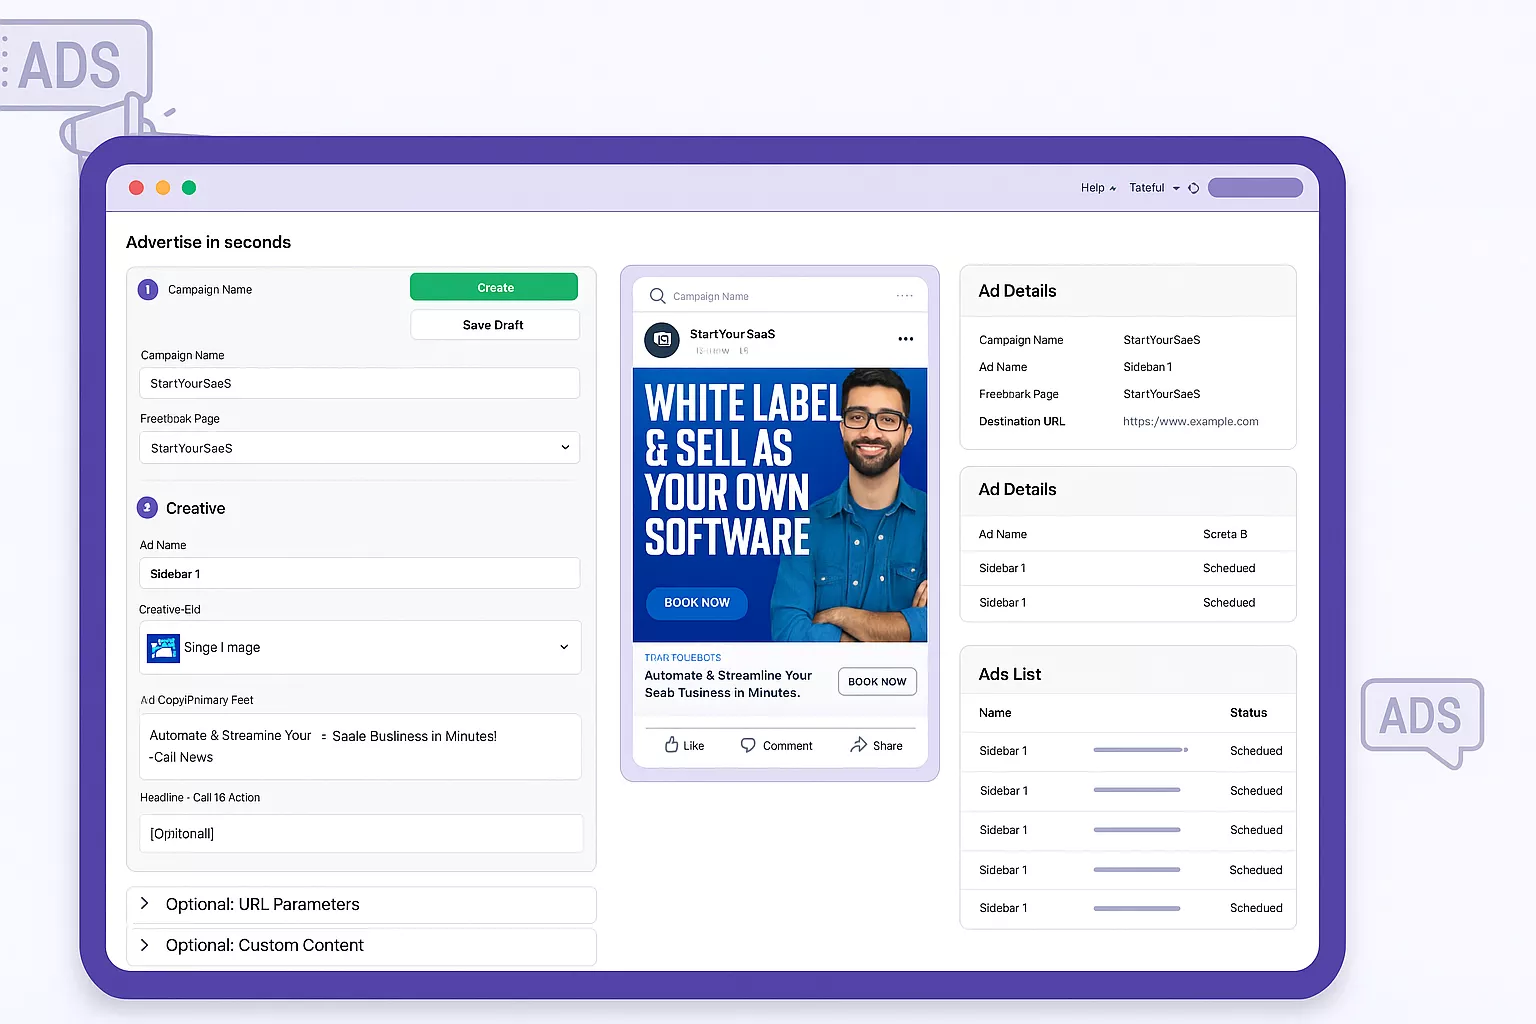This screenshot has width=1536, height=1024.
Task: Click the green Create button
Action: [494, 287]
